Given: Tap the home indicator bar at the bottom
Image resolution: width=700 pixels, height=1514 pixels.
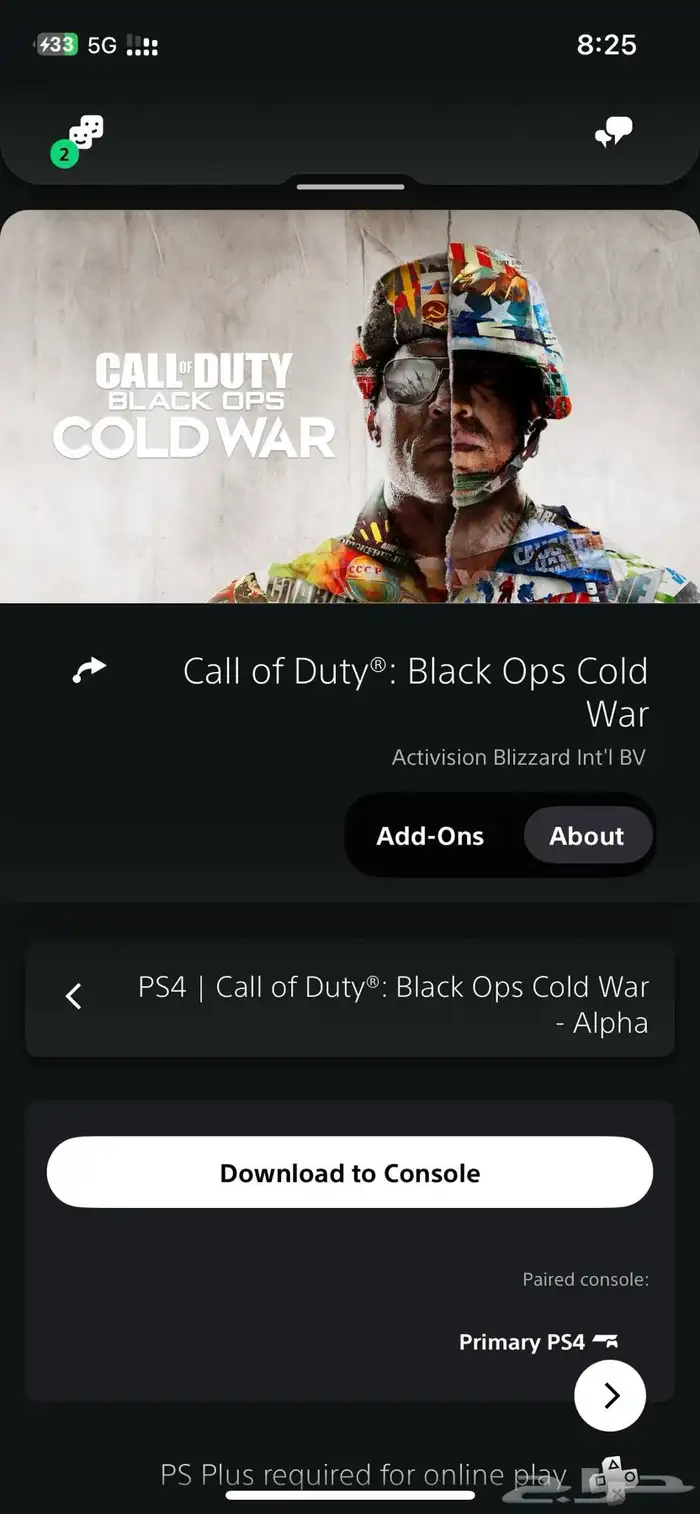Looking at the screenshot, I should (x=350, y=1495).
